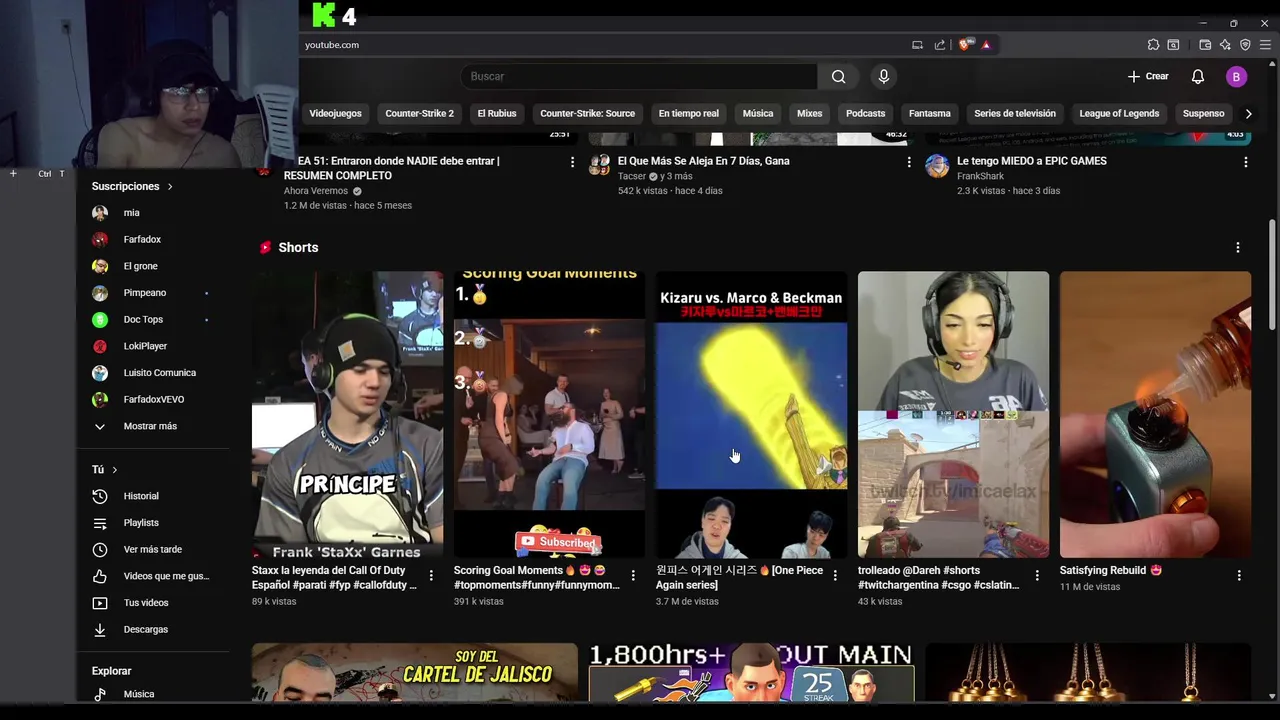Select the Podcasts filter chip
1280x720 pixels.
(865, 114)
